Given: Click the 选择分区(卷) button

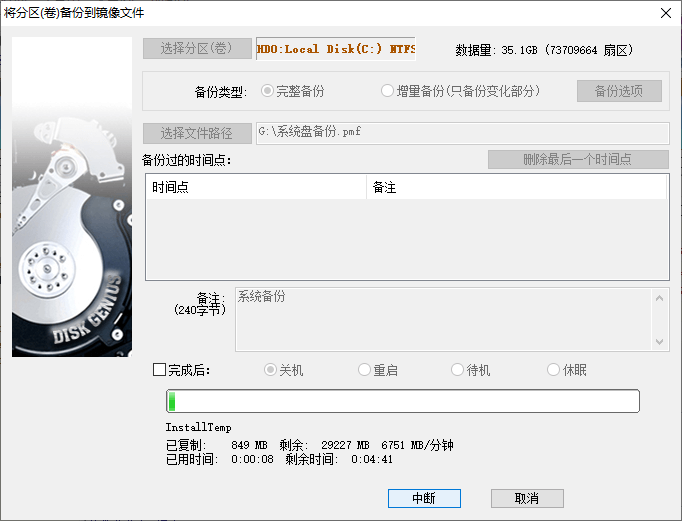Looking at the screenshot, I should 197,48.
